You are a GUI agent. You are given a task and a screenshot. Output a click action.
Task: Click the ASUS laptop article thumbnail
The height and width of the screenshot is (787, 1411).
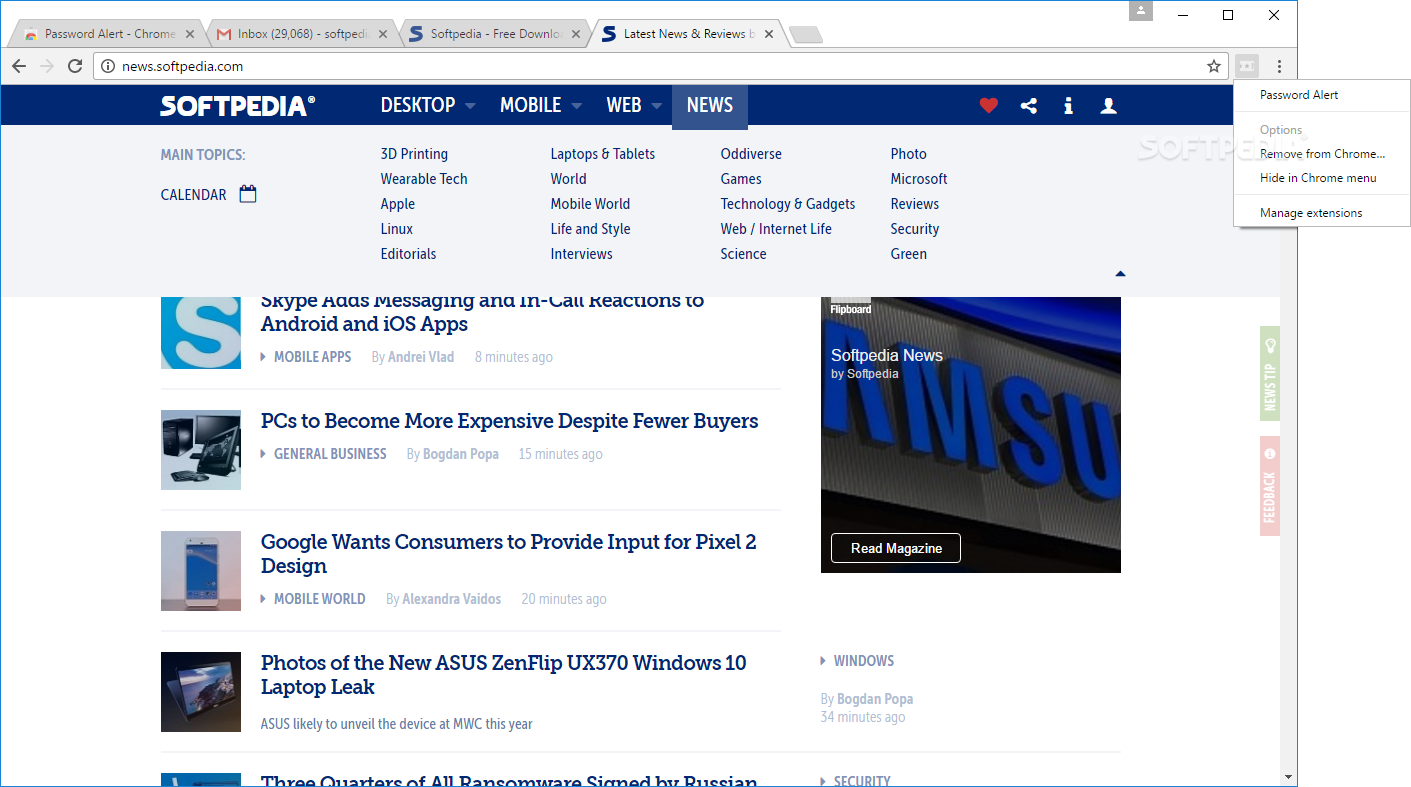pos(201,692)
